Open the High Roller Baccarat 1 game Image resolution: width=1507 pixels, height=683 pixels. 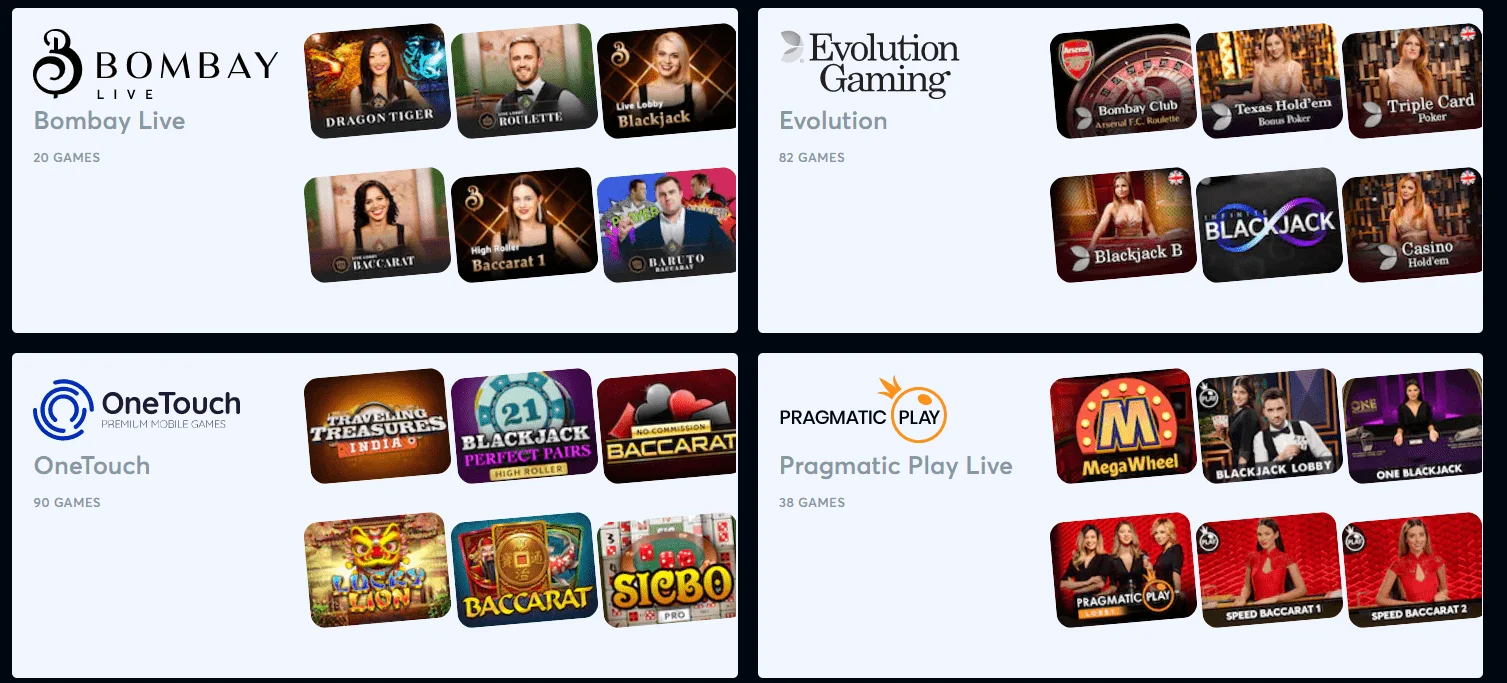tap(523, 225)
